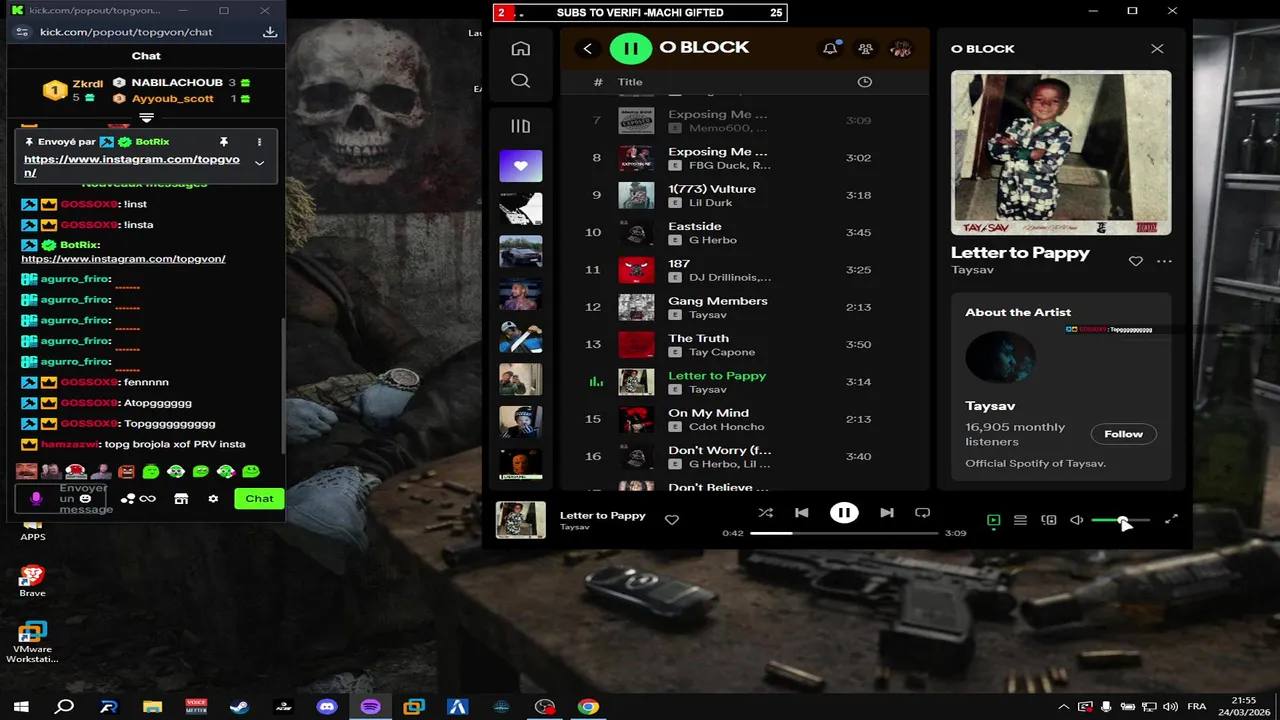Open pinned message three-dot menu
The height and width of the screenshot is (720, 1280).
[259, 142]
